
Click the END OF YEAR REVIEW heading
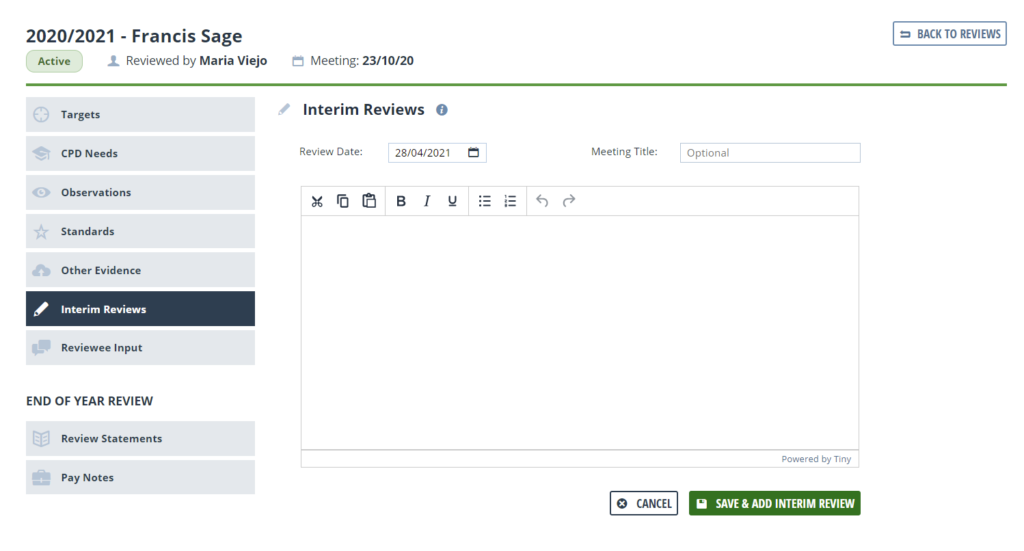tap(89, 401)
